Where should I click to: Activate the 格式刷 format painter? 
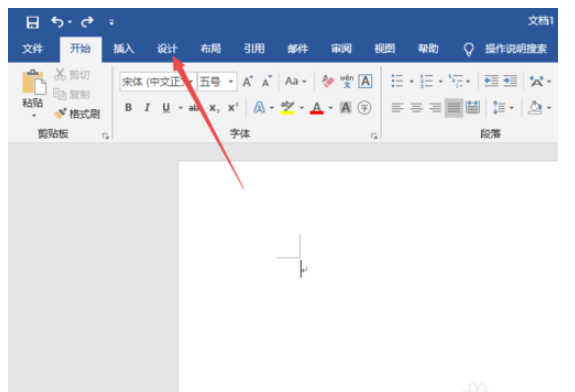coord(77,114)
